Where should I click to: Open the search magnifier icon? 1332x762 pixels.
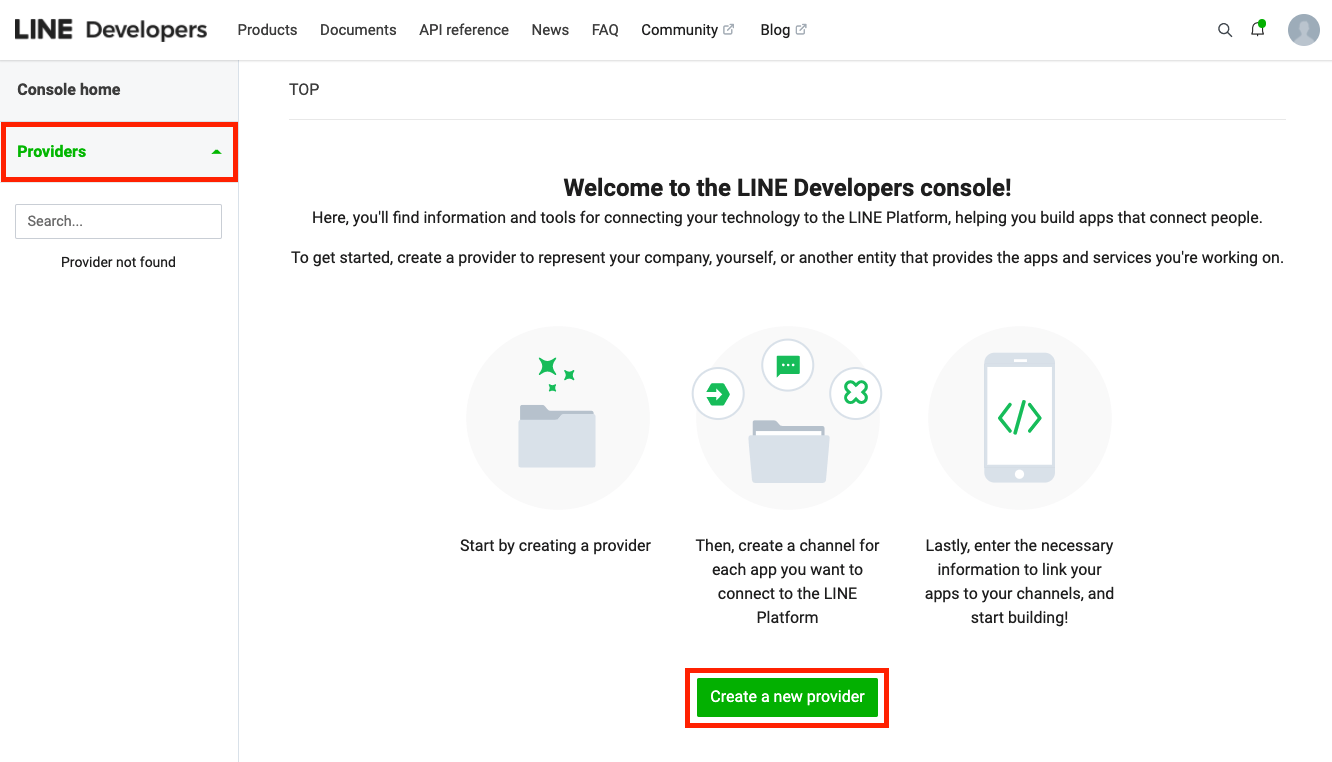point(1225,30)
